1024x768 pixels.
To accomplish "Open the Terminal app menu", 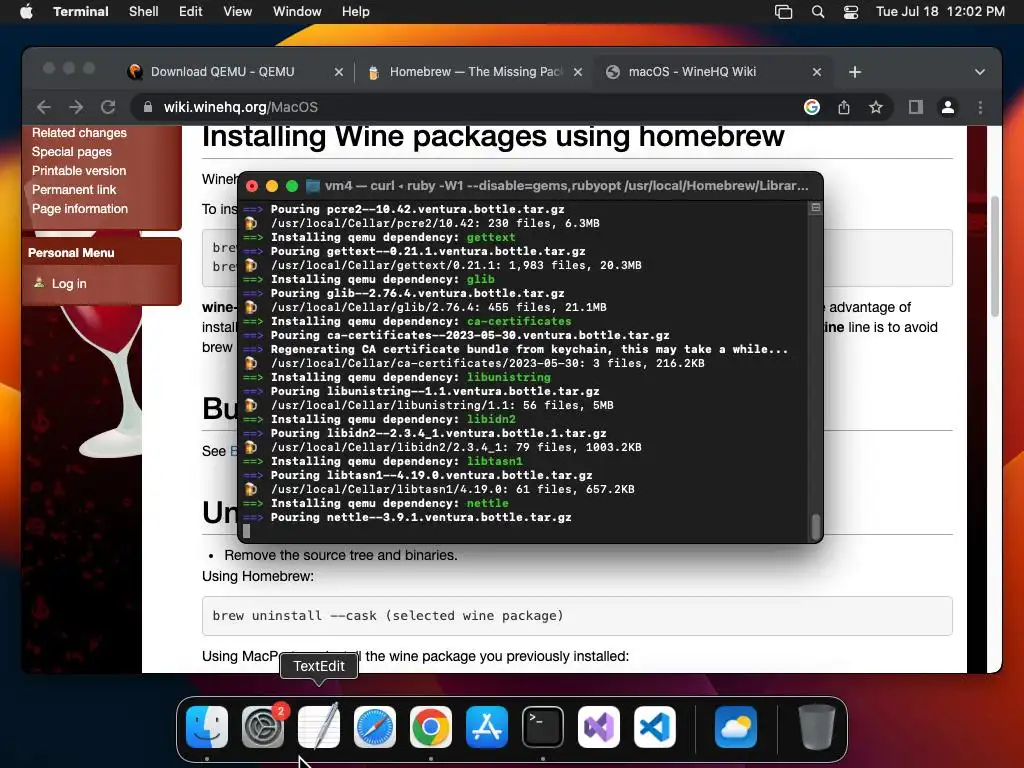I will [80, 12].
